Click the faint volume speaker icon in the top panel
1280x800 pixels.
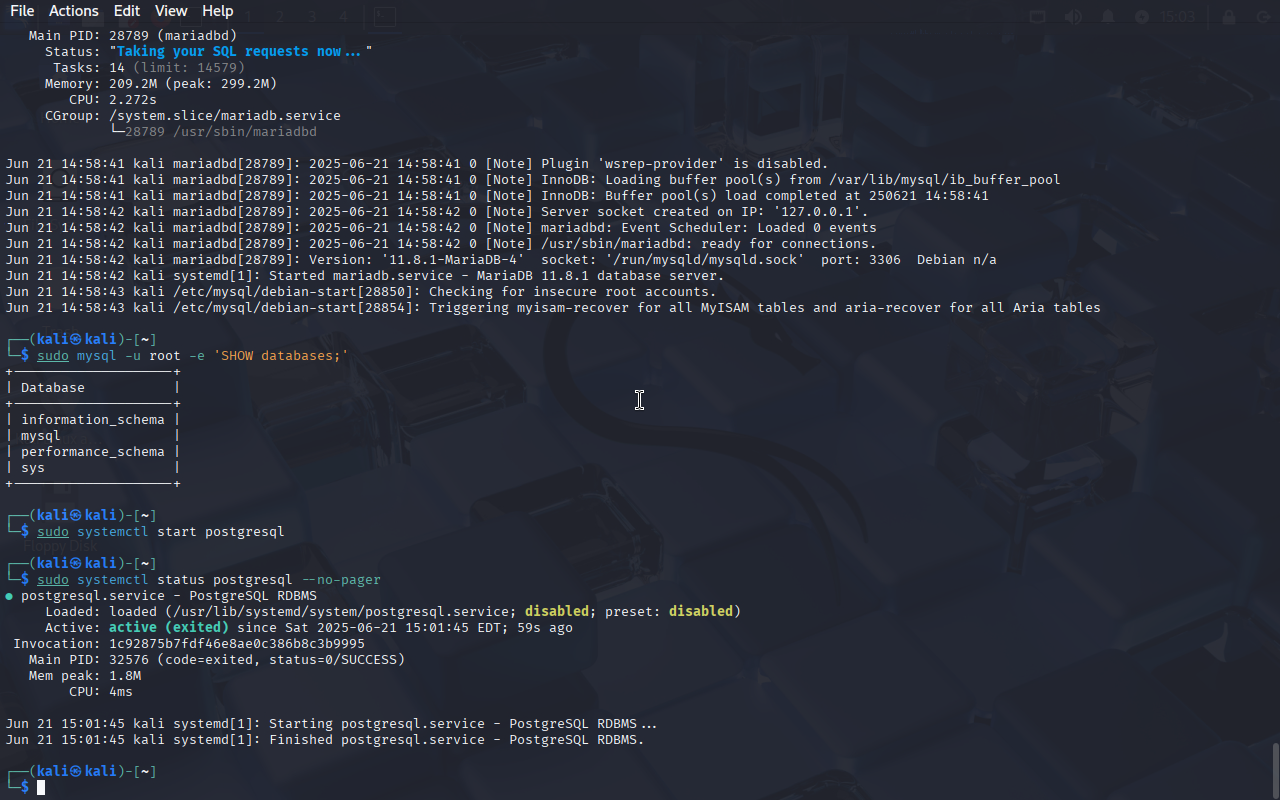click(1073, 17)
